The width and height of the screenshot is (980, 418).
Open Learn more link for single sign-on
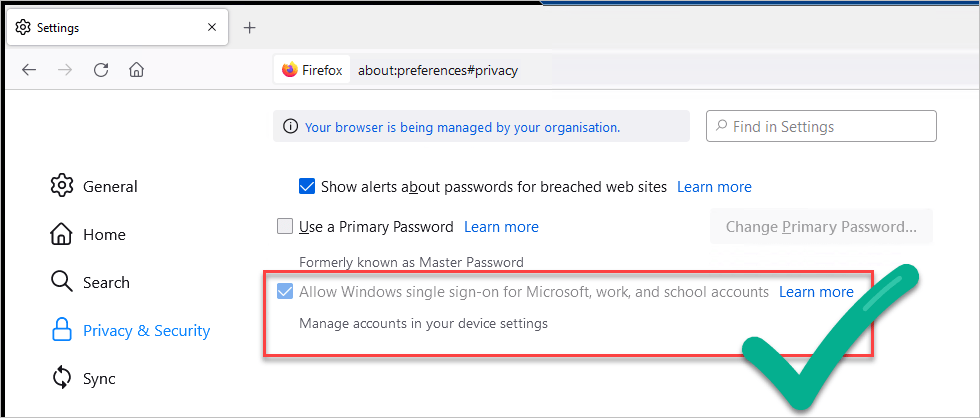(x=816, y=292)
